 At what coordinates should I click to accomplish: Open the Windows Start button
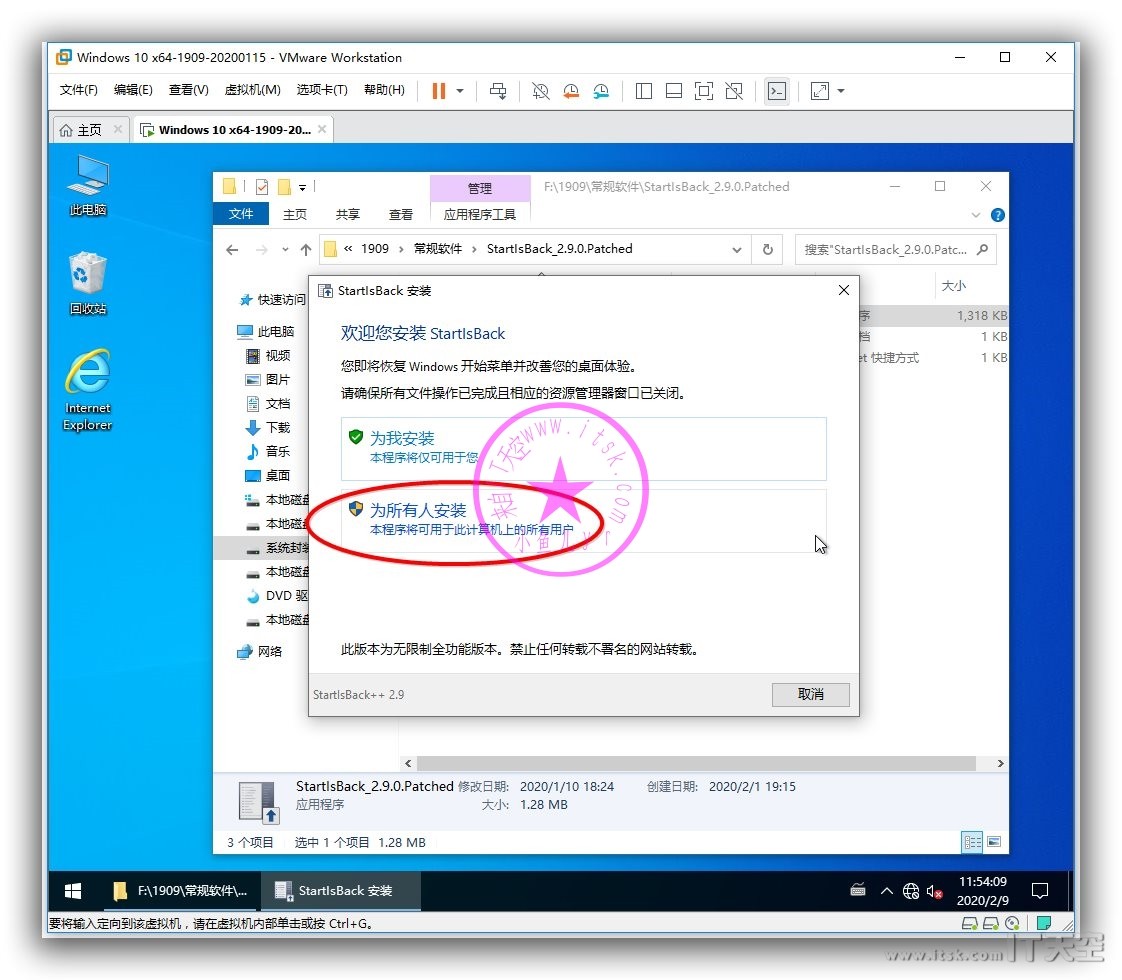[72, 891]
